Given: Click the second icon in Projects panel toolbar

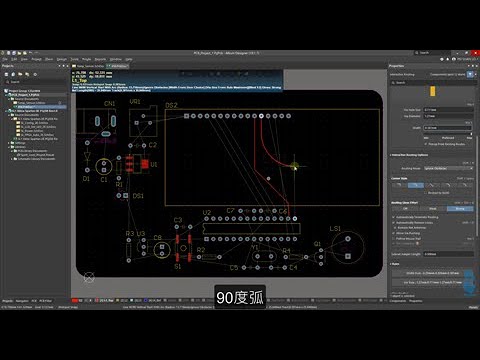Looking at the screenshot, I should (13, 74).
